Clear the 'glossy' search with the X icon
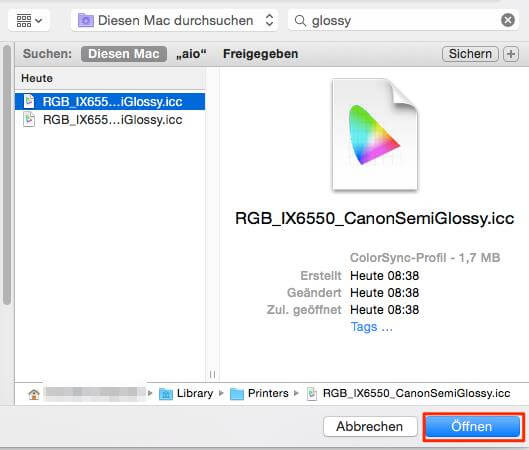529x450 pixels. 508,20
